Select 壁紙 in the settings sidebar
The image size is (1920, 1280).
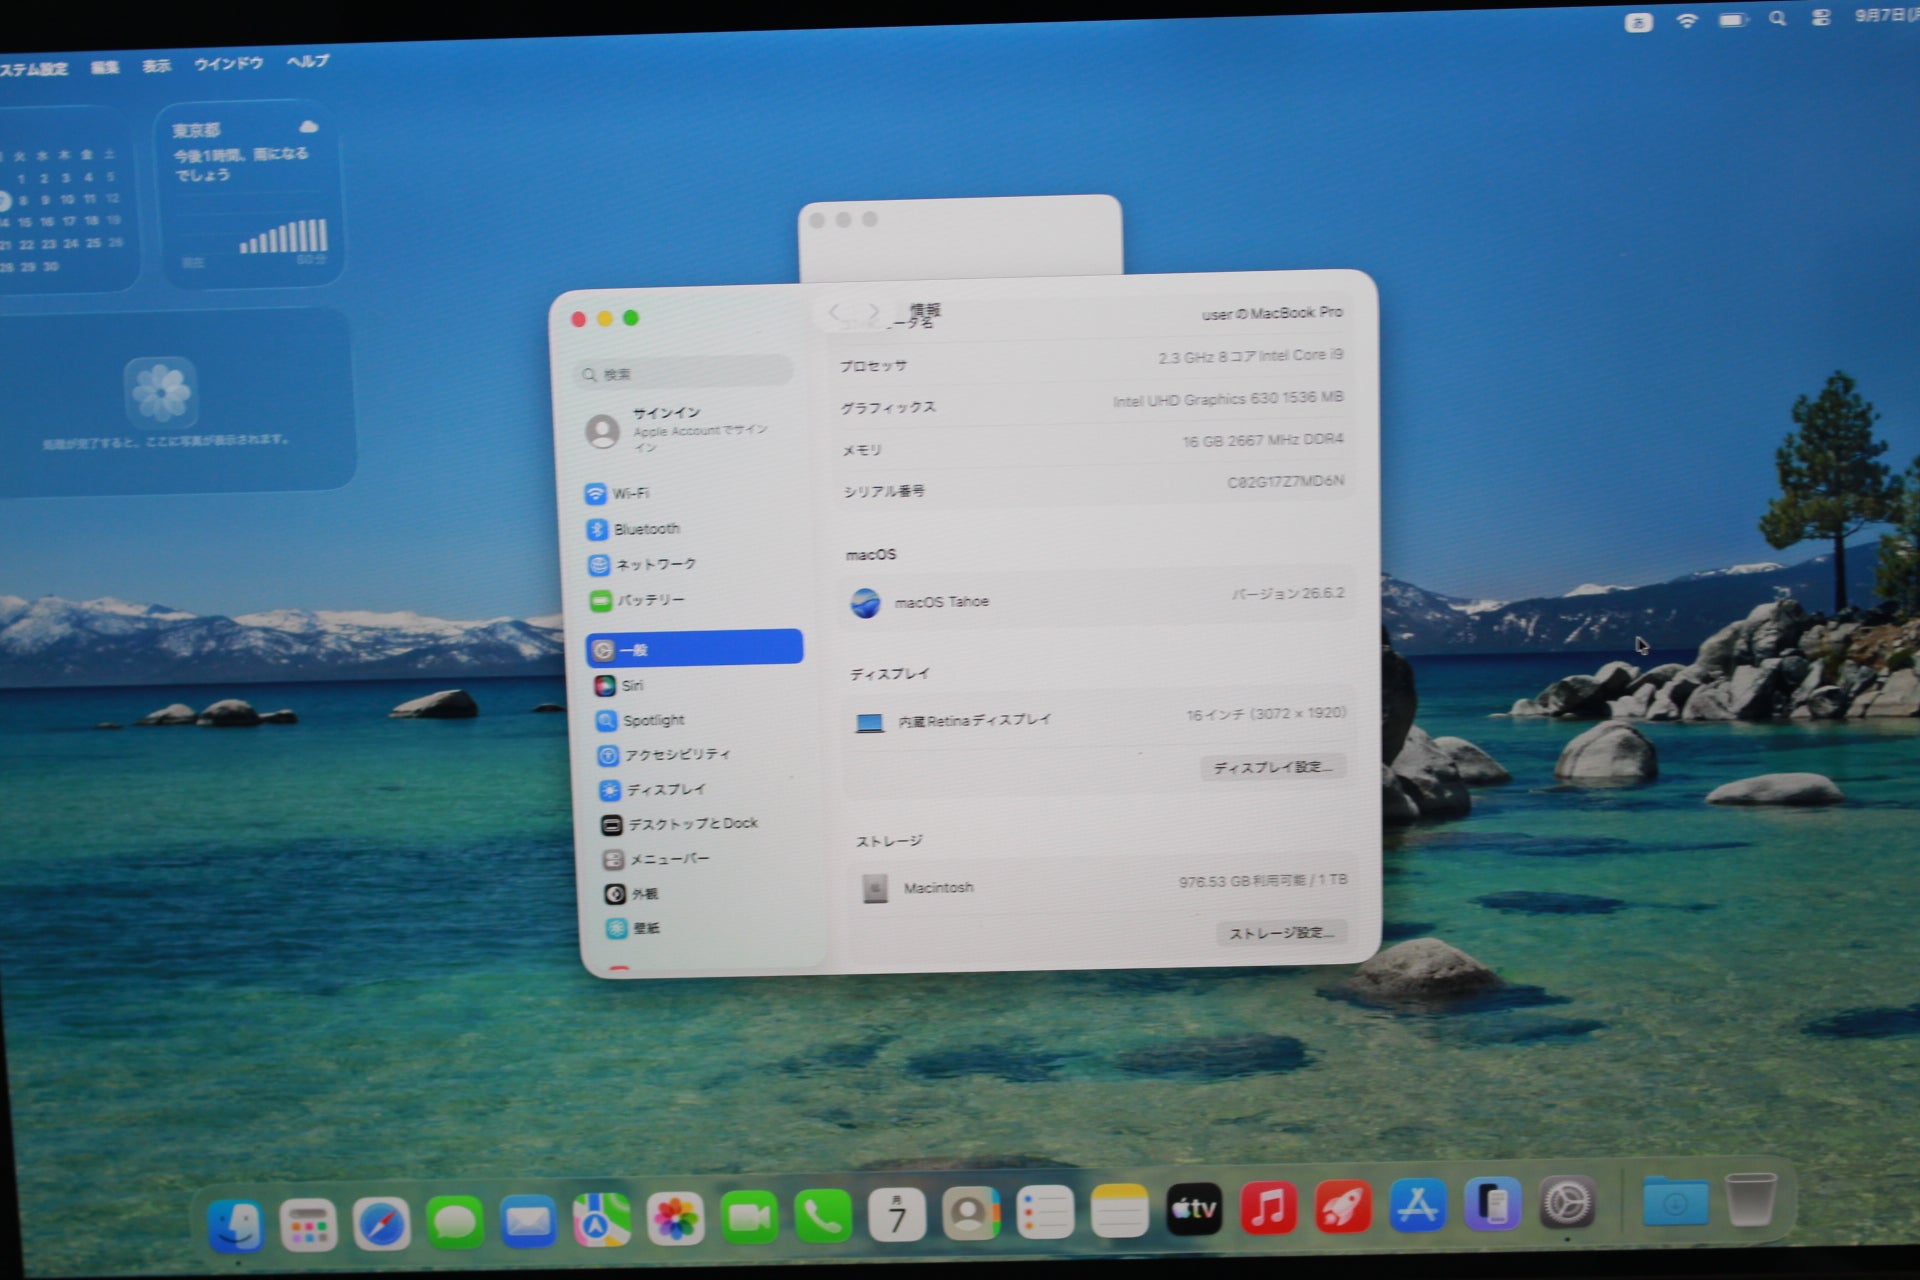pyautogui.click(x=633, y=928)
